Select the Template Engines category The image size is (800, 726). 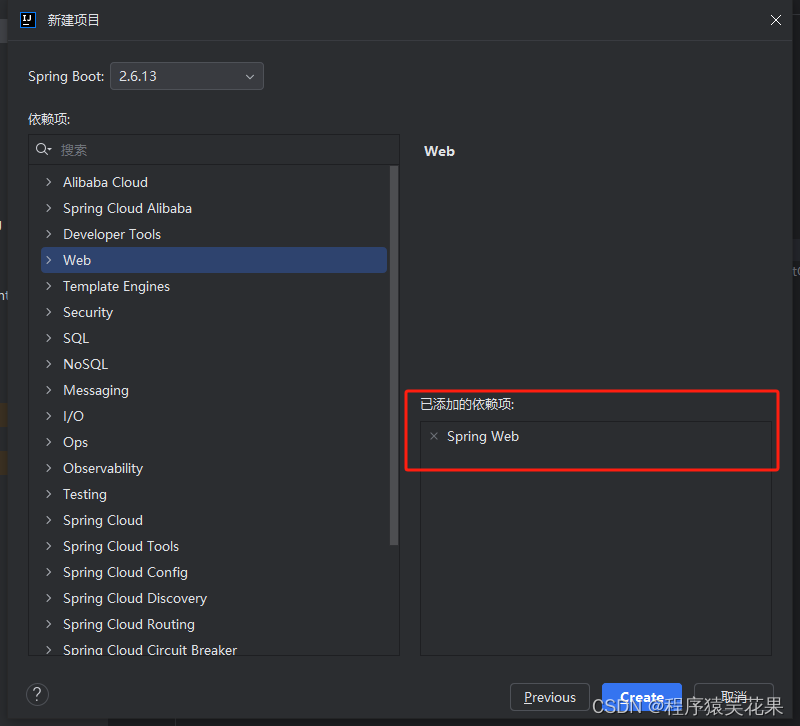[116, 285]
